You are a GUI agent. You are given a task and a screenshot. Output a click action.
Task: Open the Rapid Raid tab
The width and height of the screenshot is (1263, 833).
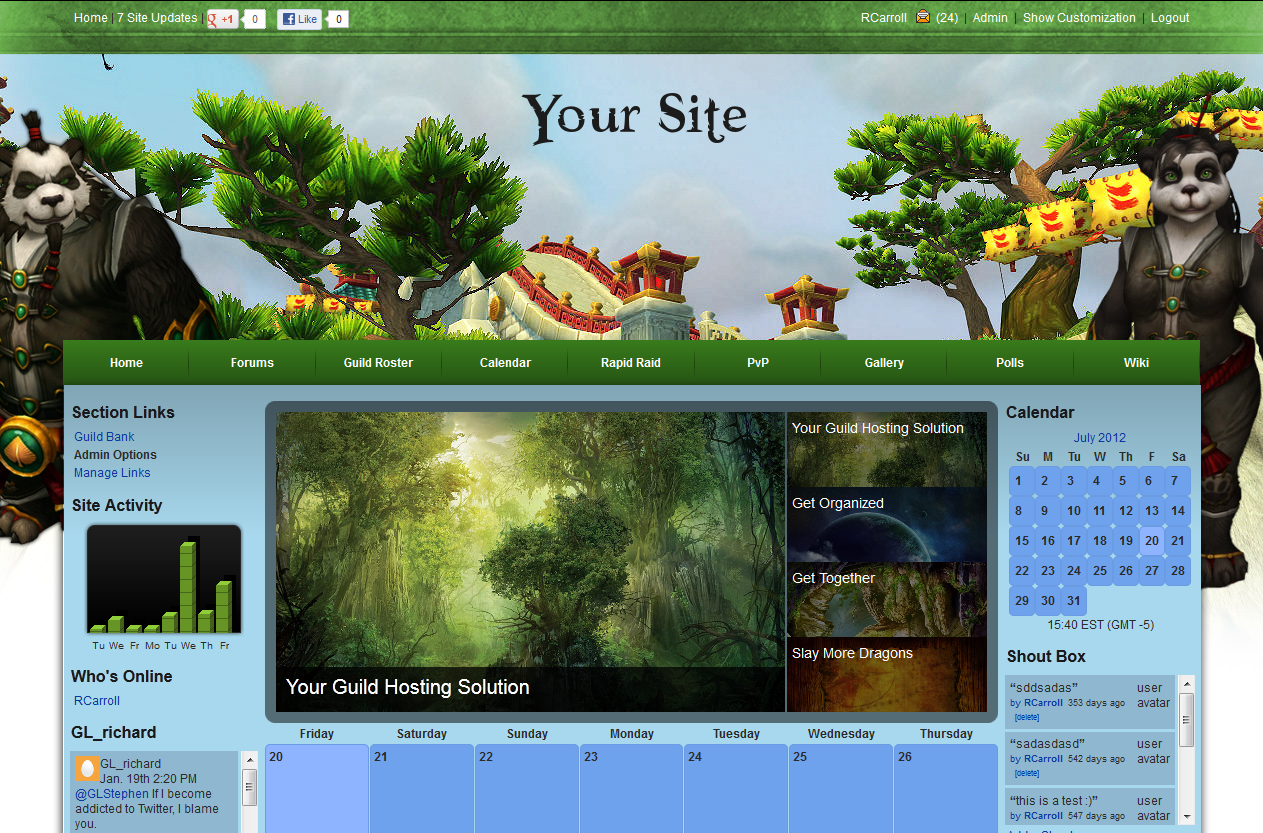point(631,363)
